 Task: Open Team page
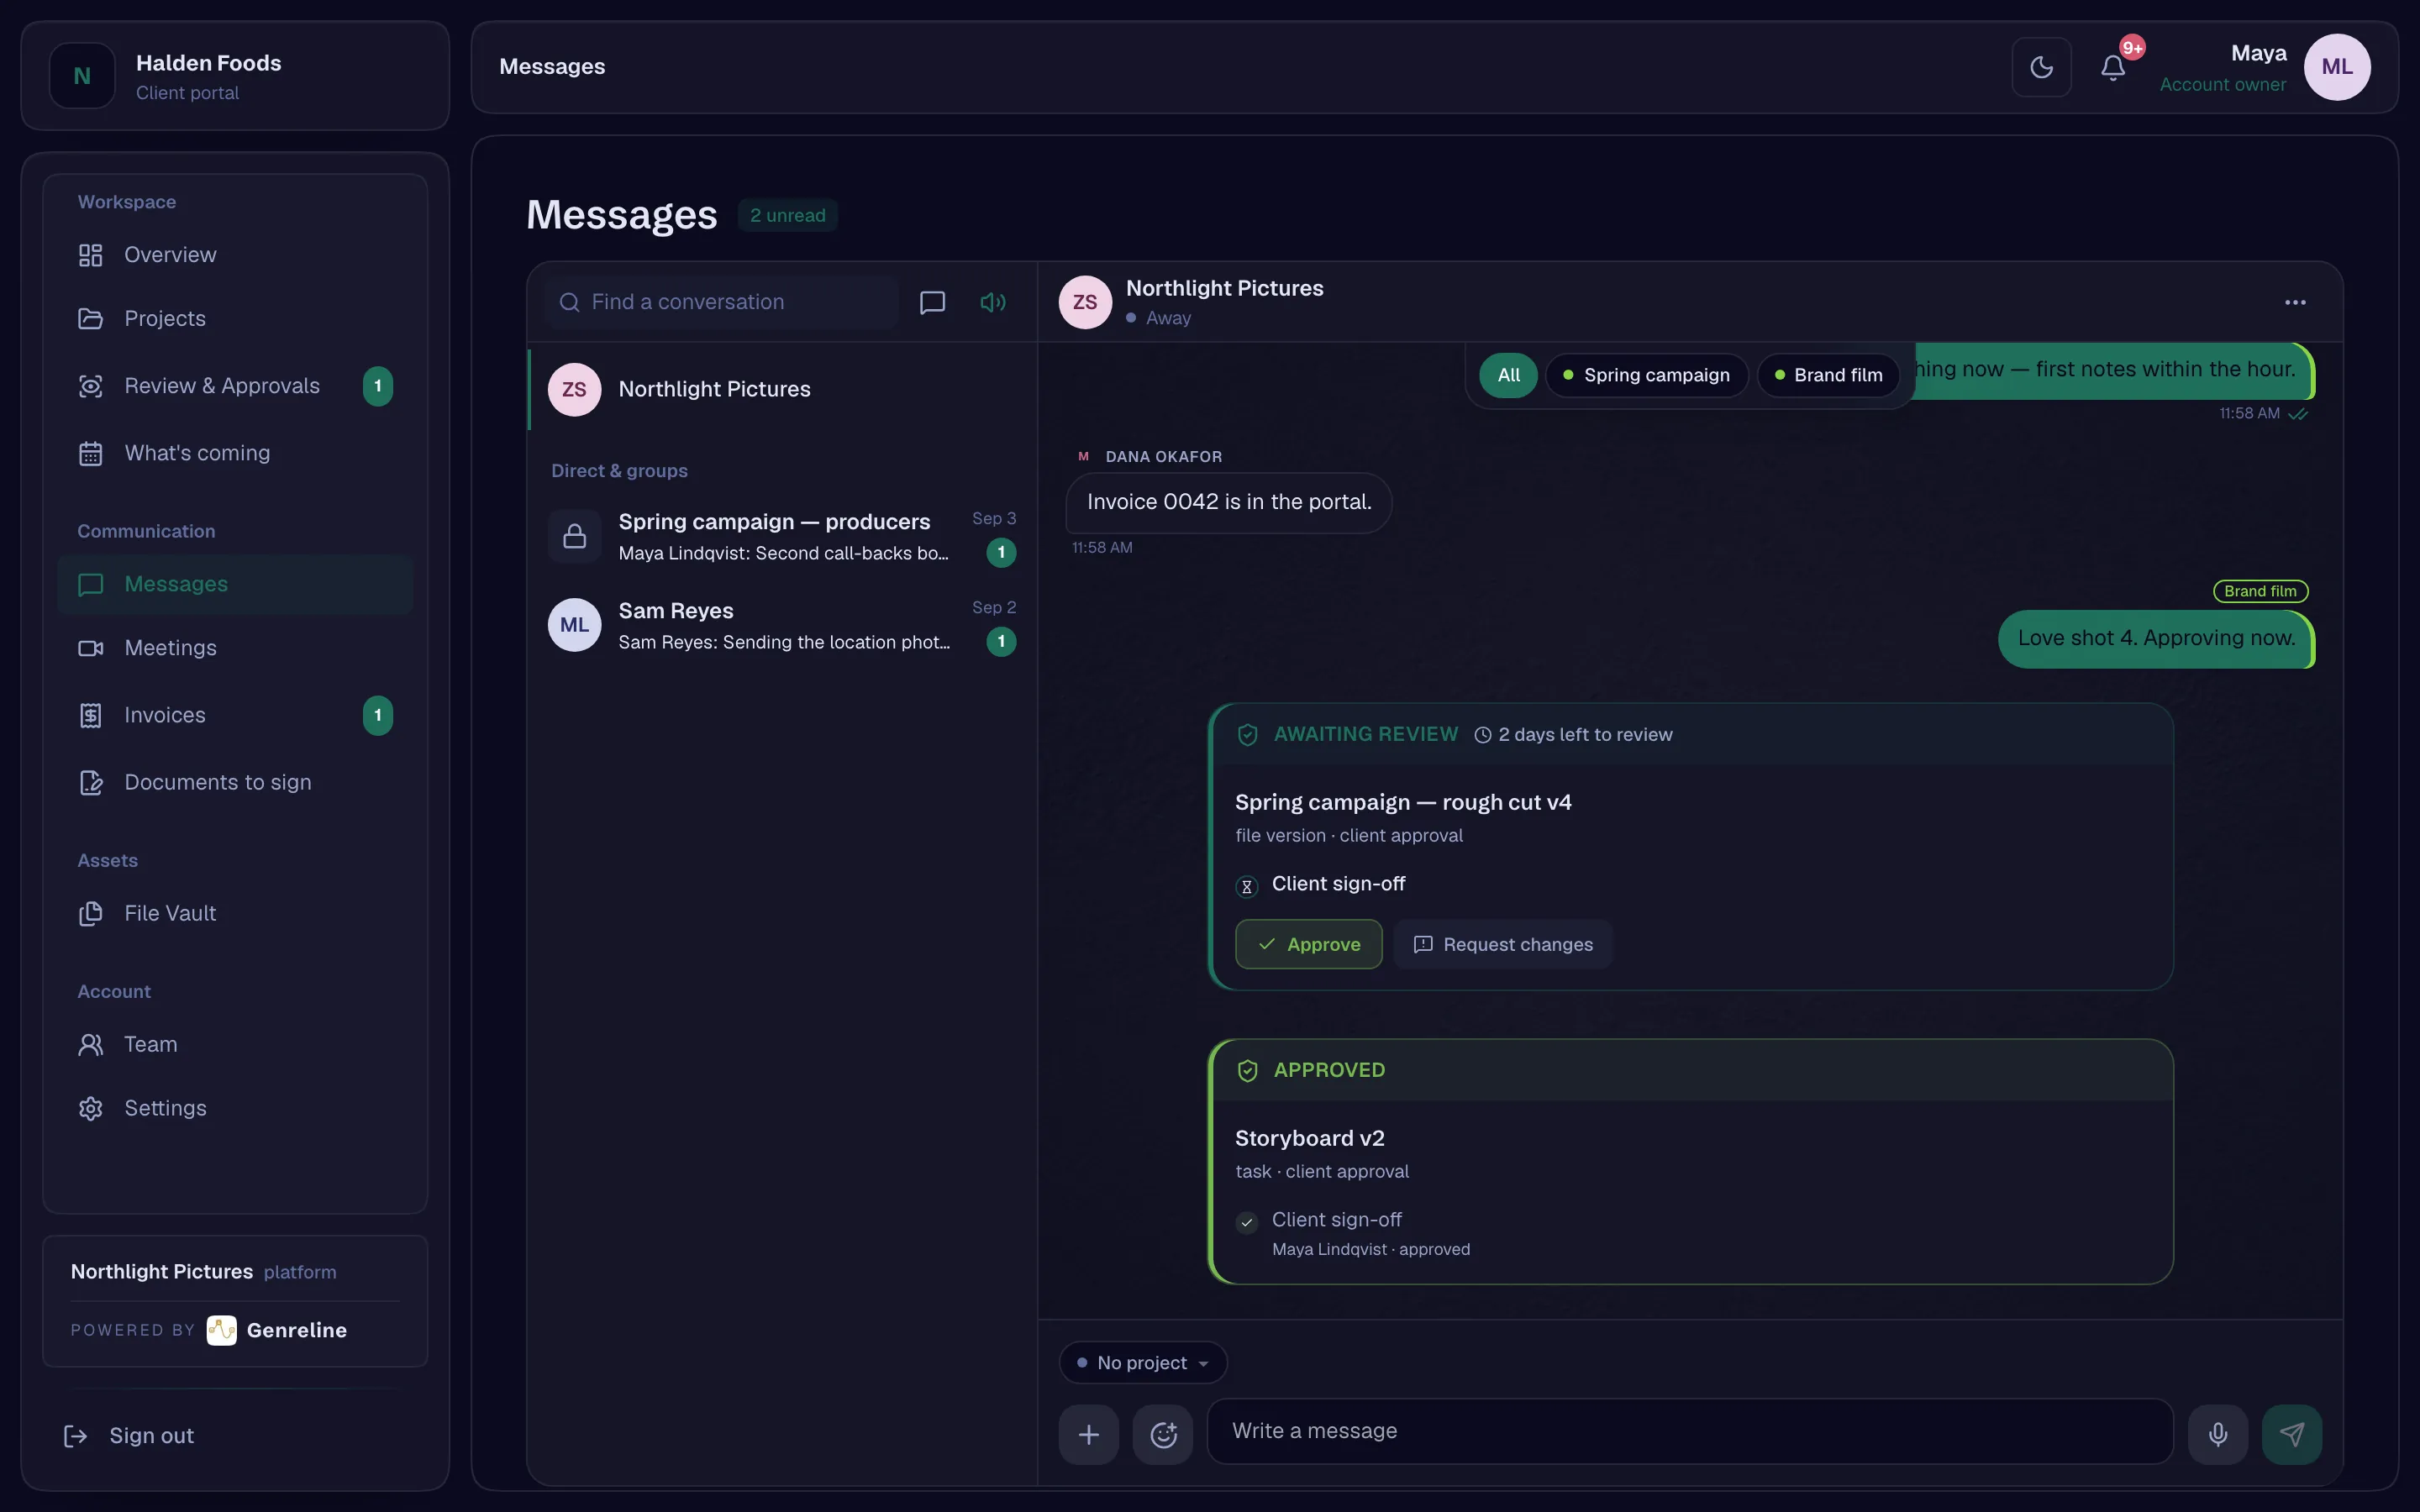235,1044
